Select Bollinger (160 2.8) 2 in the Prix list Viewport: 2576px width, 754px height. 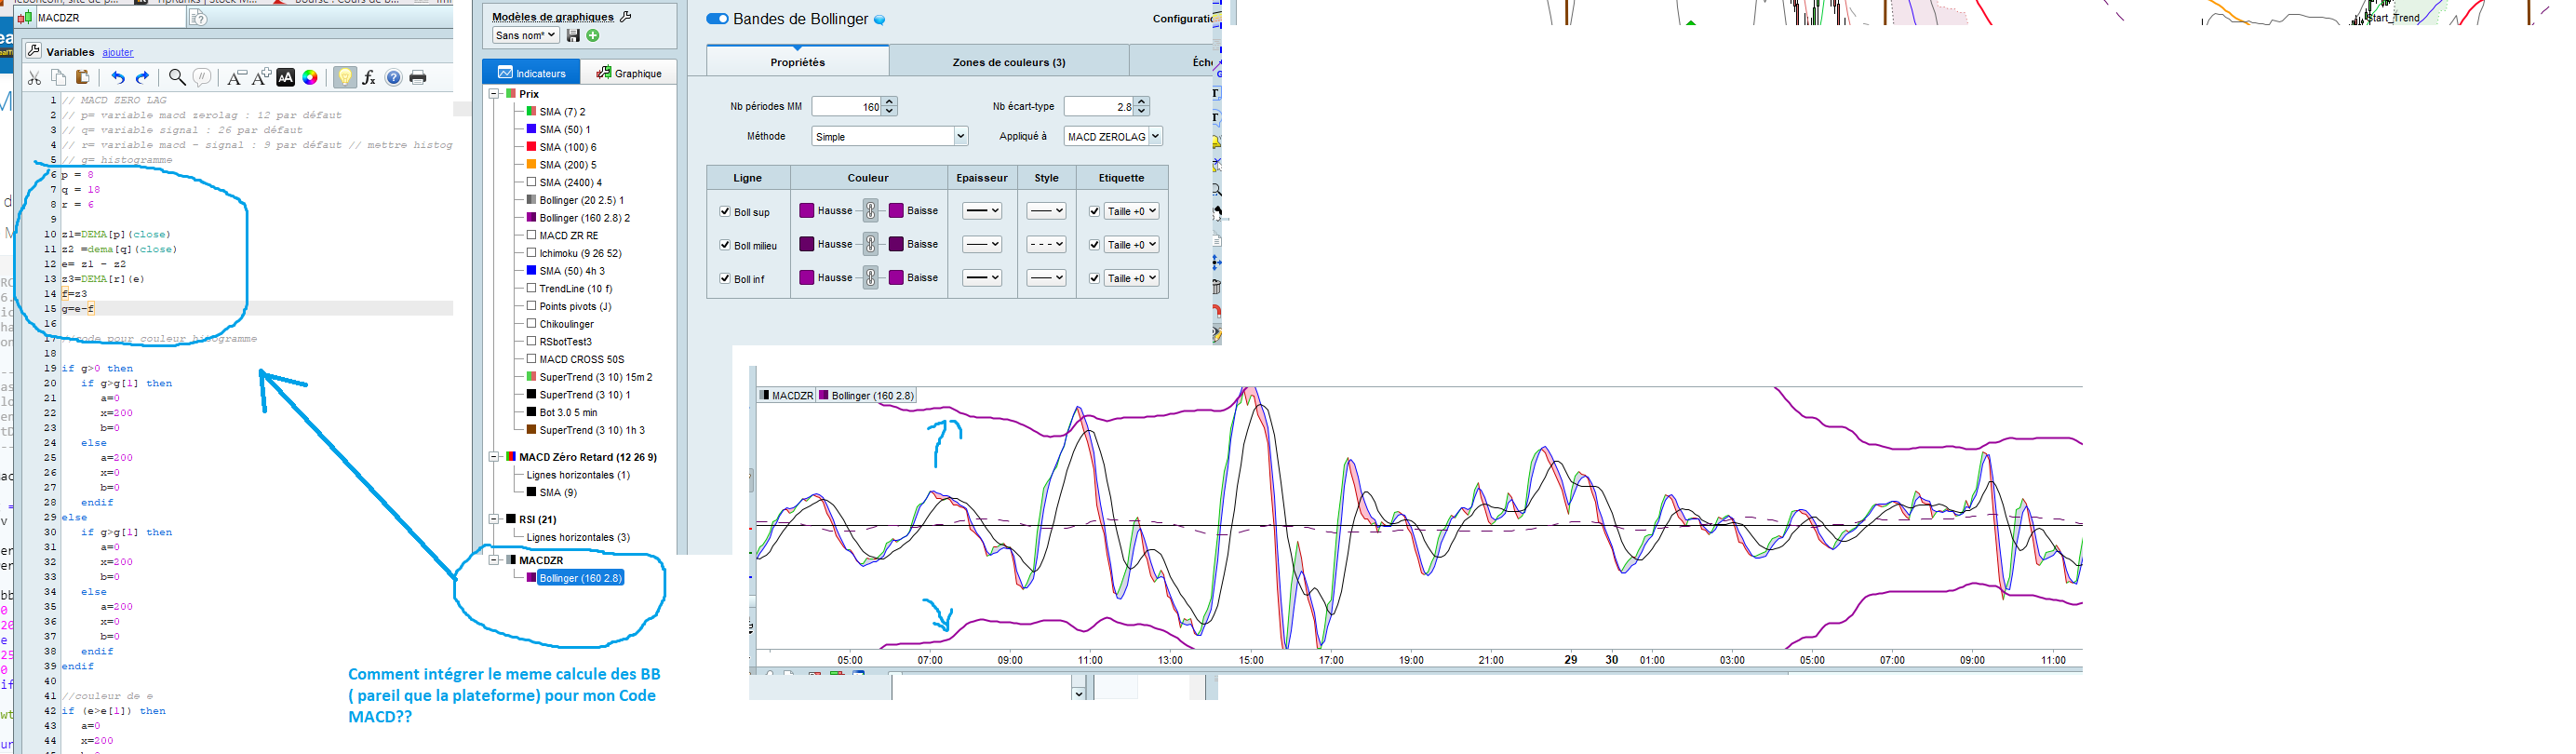[585, 217]
